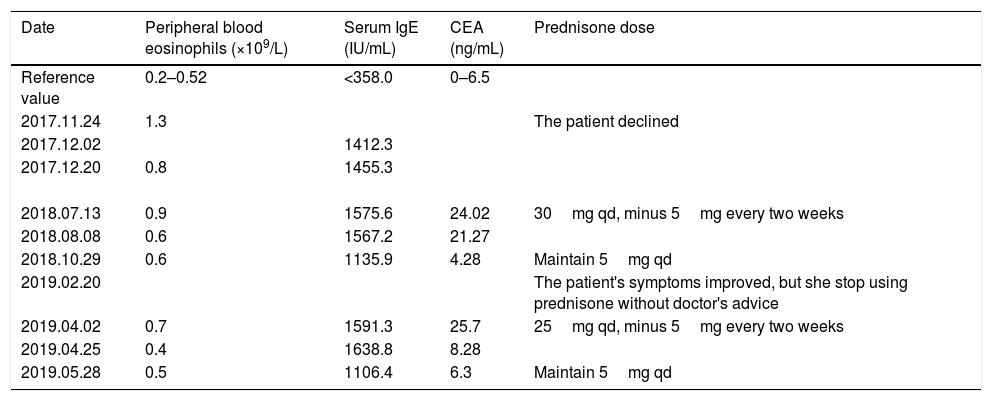
Task: Click the Reference value row label
Action: pyautogui.click(x=58, y=87)
